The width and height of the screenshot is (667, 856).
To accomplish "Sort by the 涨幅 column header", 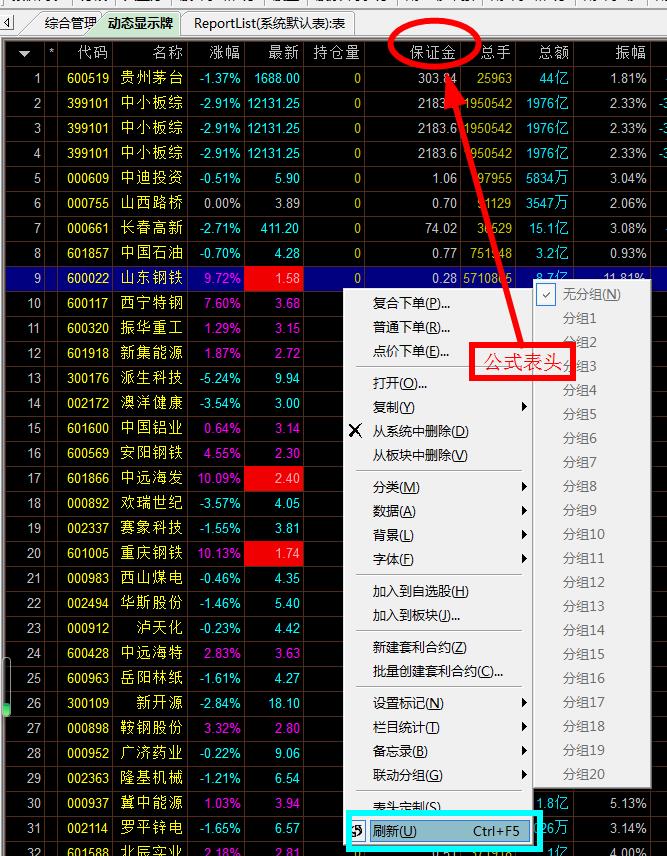I will tap(224, 52).
